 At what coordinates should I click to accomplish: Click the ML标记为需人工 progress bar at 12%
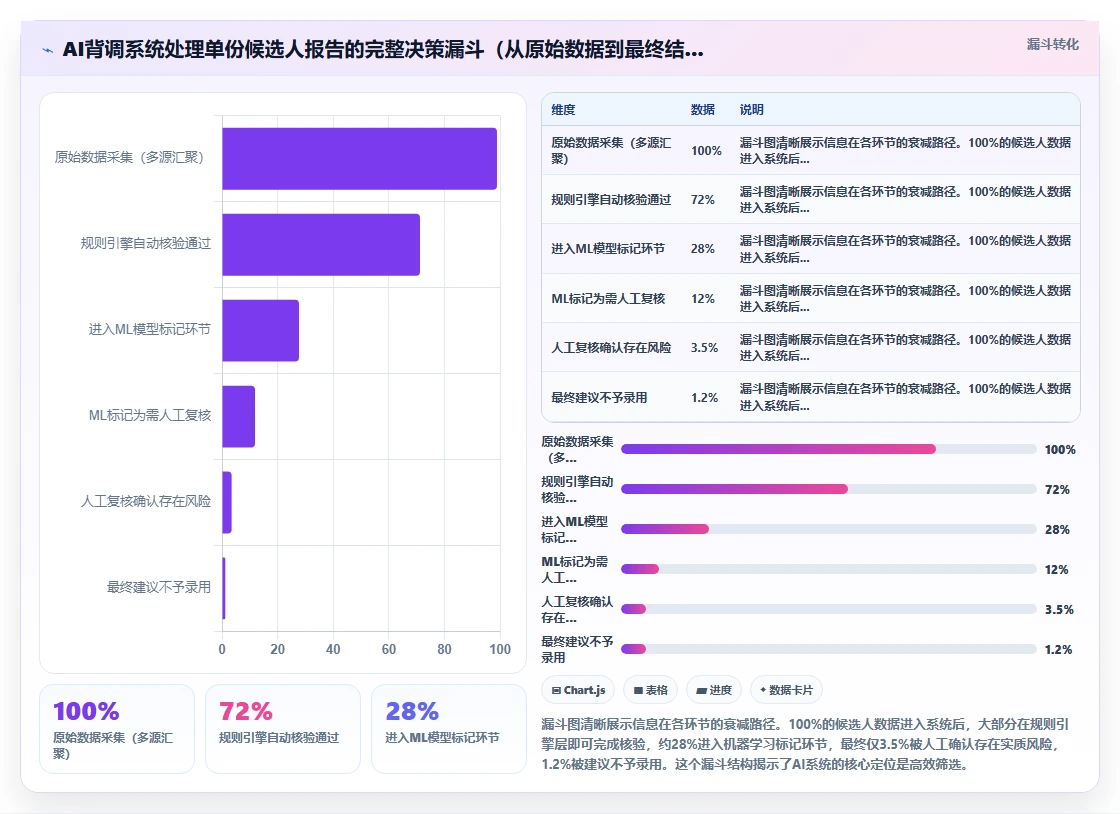tap(829, 569)
